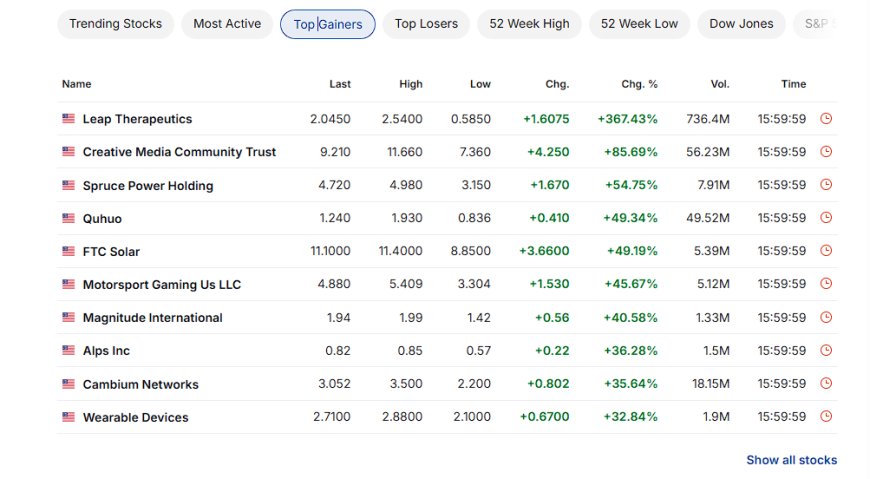The height and width of the screenshot is (479, 870).
Task: Click the clock icon for Magnitude International
Action: point(826,317)
